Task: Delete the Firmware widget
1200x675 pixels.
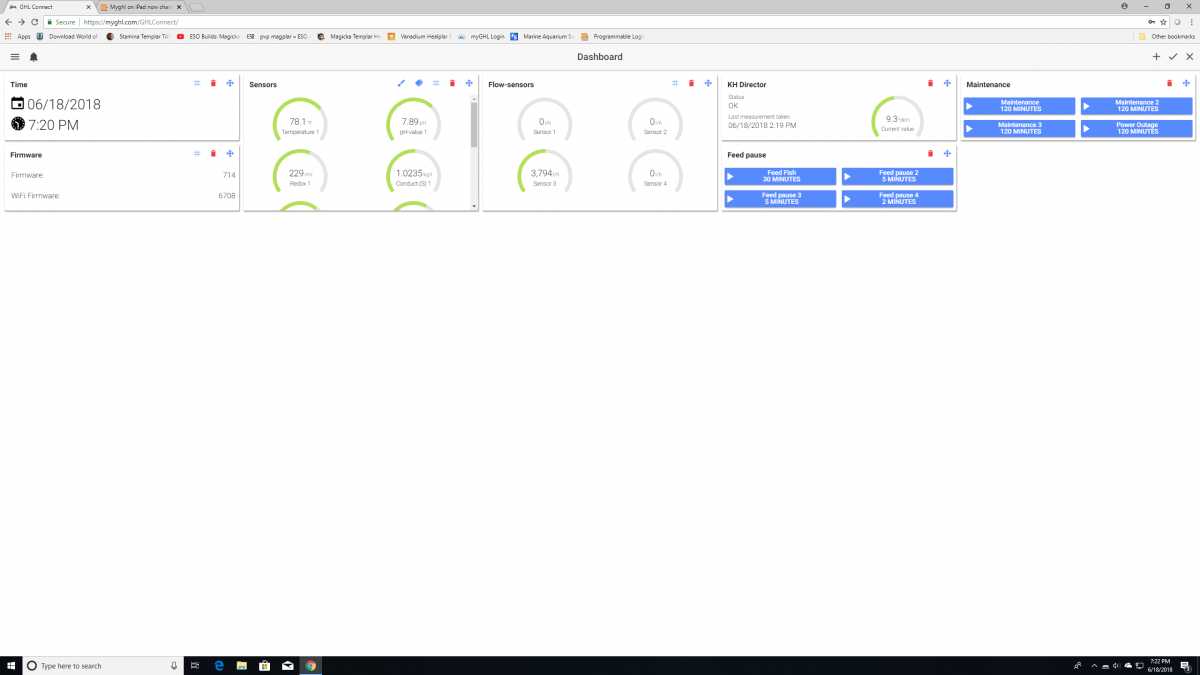Action: 213,153
